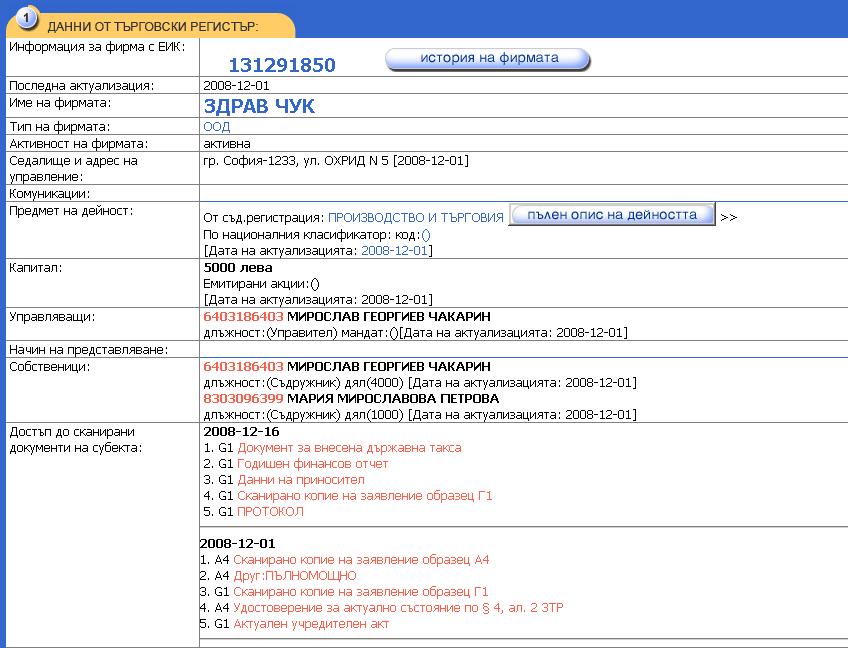Open the Актуален учредителен акт document
The image size is (848, 648).
(311, 624)
